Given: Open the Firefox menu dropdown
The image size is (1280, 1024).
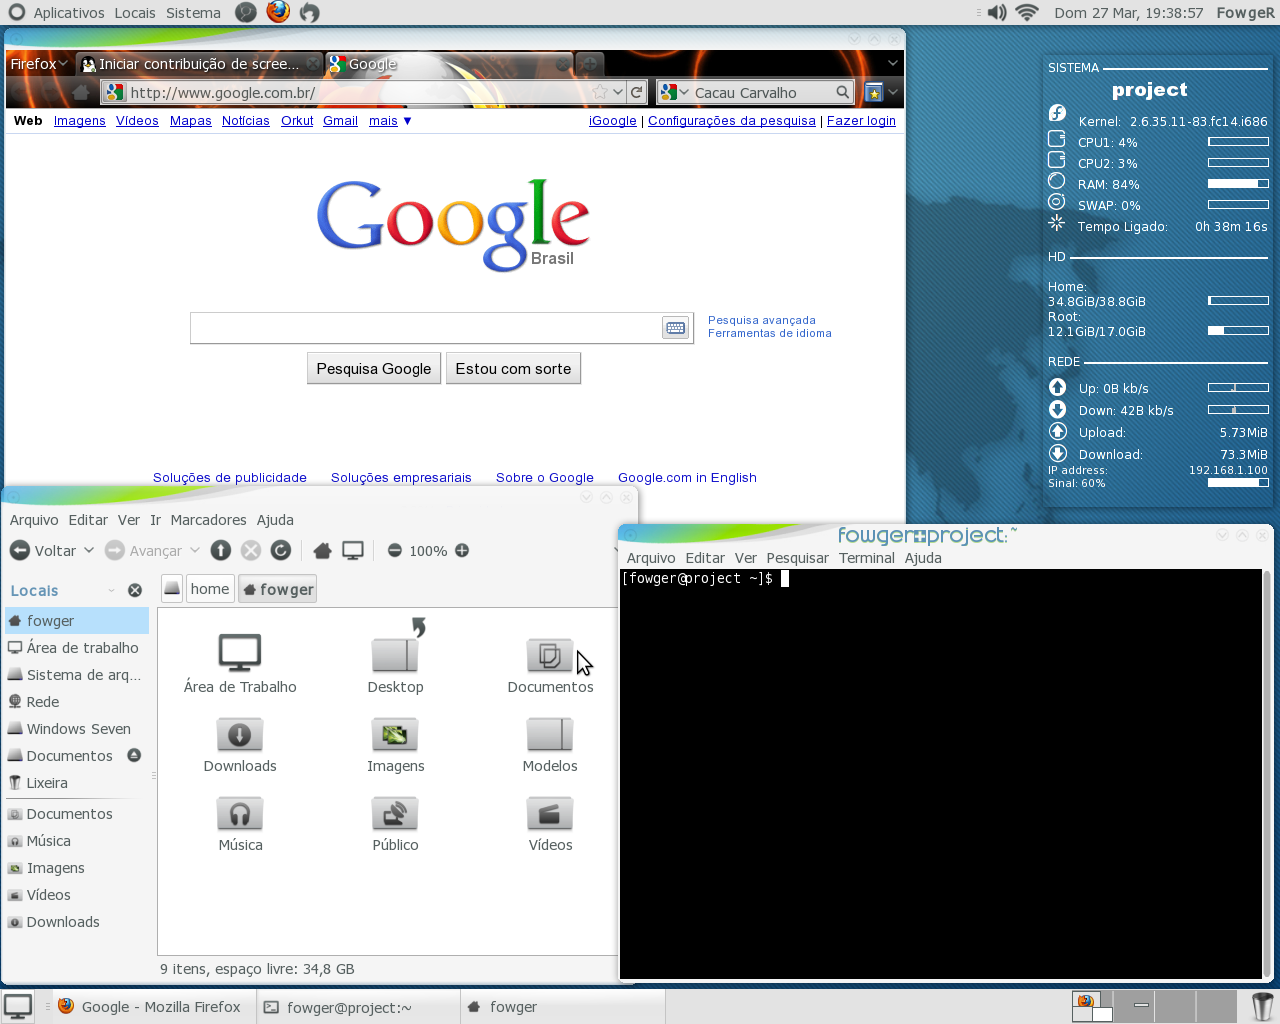Looking at the screenshot, I should coord(39,63).
